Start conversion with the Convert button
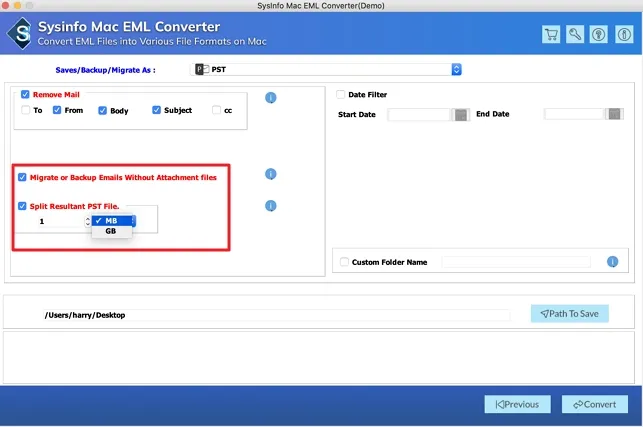643x427 pixels. [x=595, y=404]
